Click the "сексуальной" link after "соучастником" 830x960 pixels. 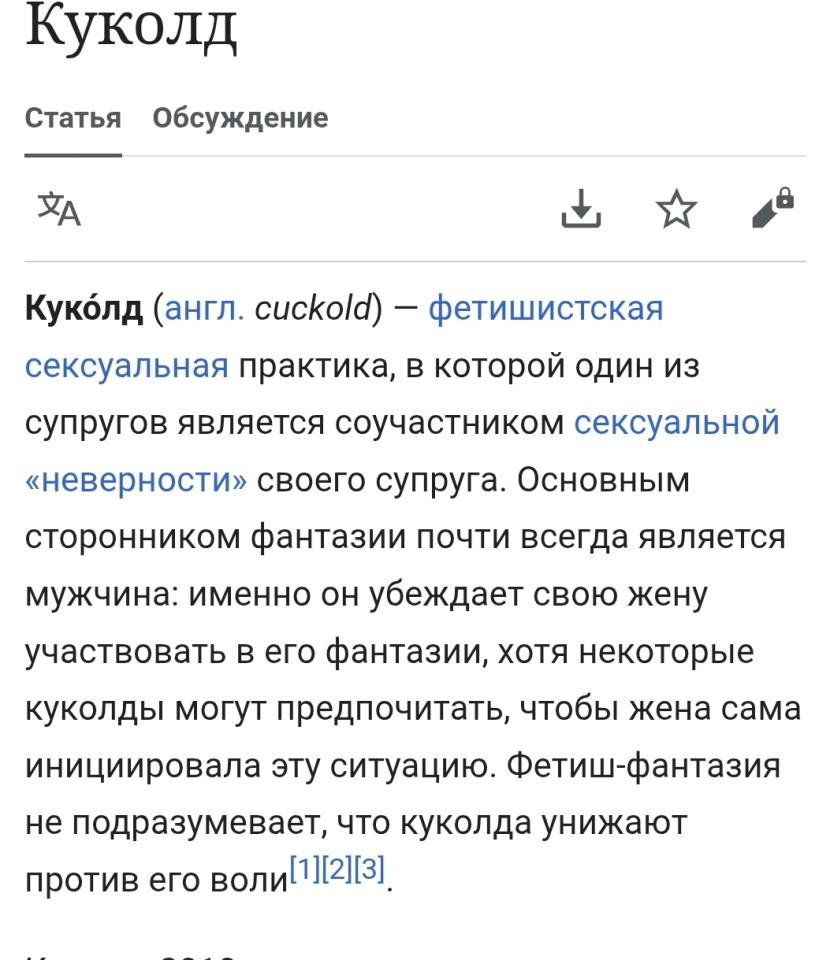point(677,423)
